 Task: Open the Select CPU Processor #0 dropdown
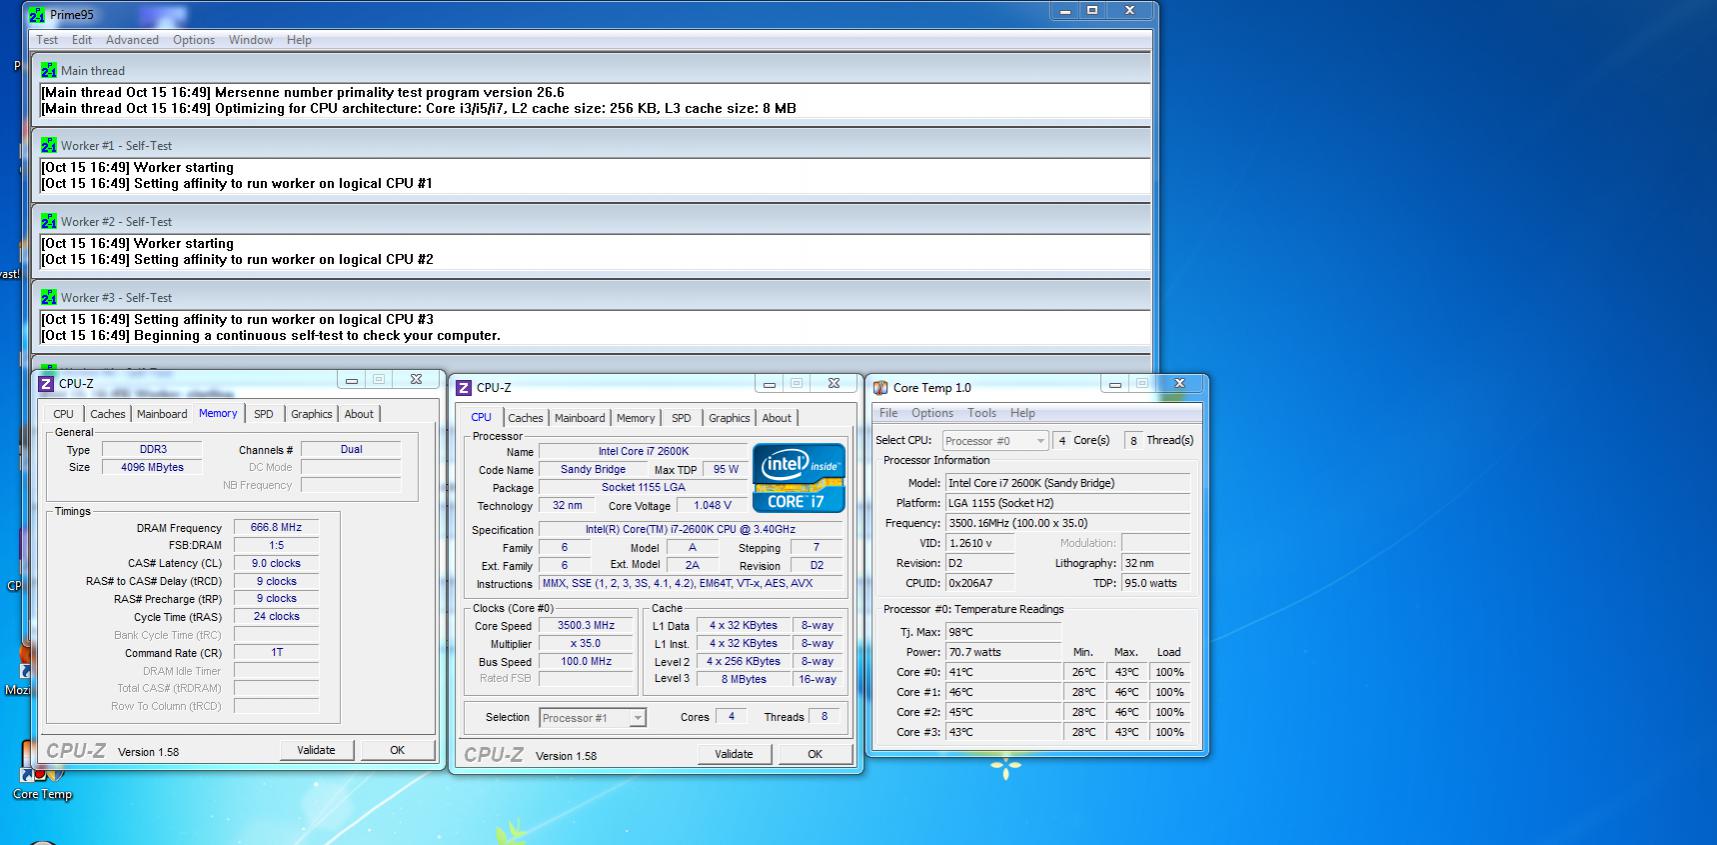[x=994, y=441]
